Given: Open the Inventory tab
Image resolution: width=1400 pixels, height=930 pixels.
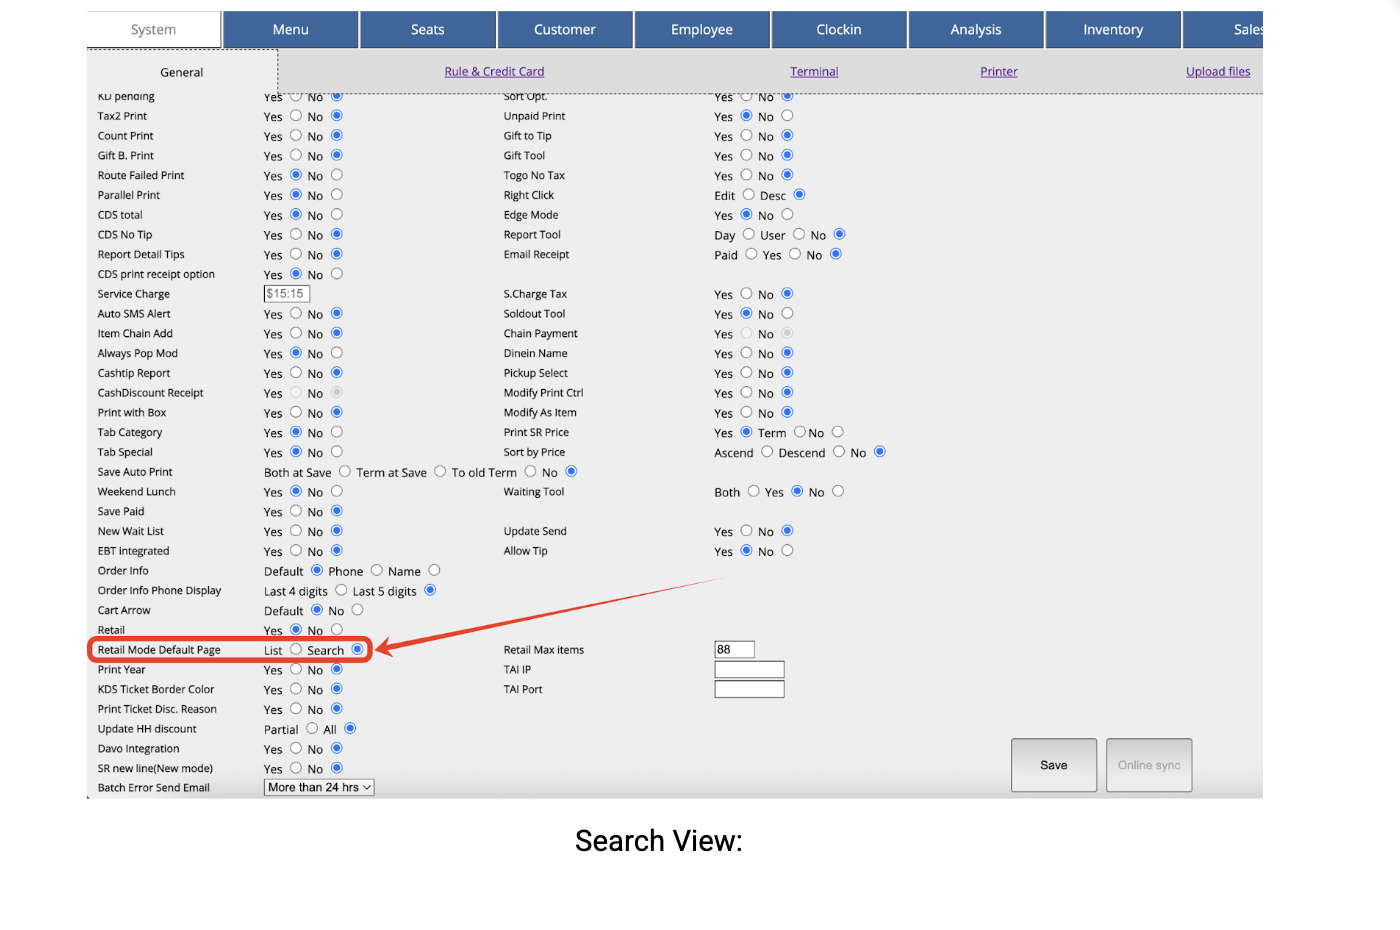Looking at the screenshot, I should point(1113,30).
